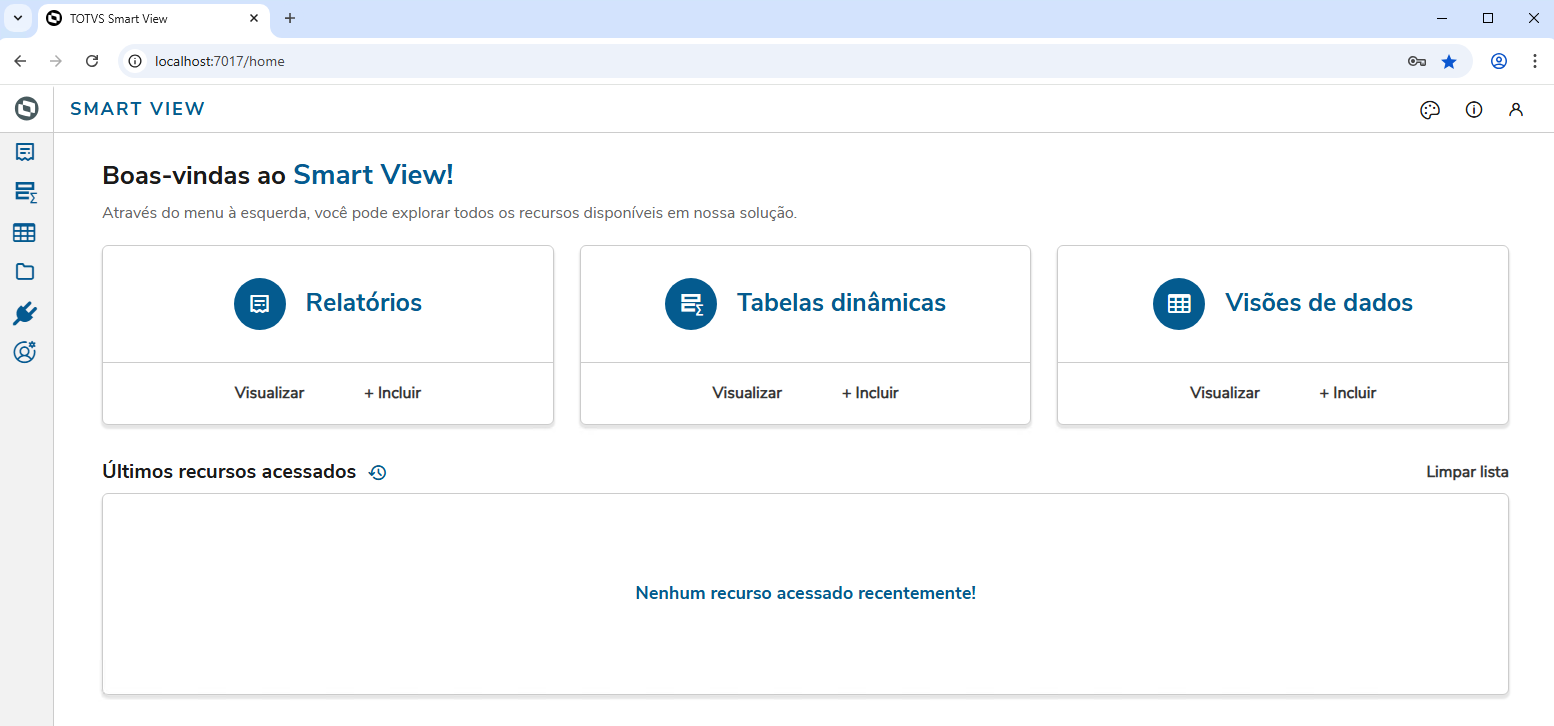Reload the page with the refresh icon
The image size is (1554, 726).
pyautogui.click(x=92, y=61)
